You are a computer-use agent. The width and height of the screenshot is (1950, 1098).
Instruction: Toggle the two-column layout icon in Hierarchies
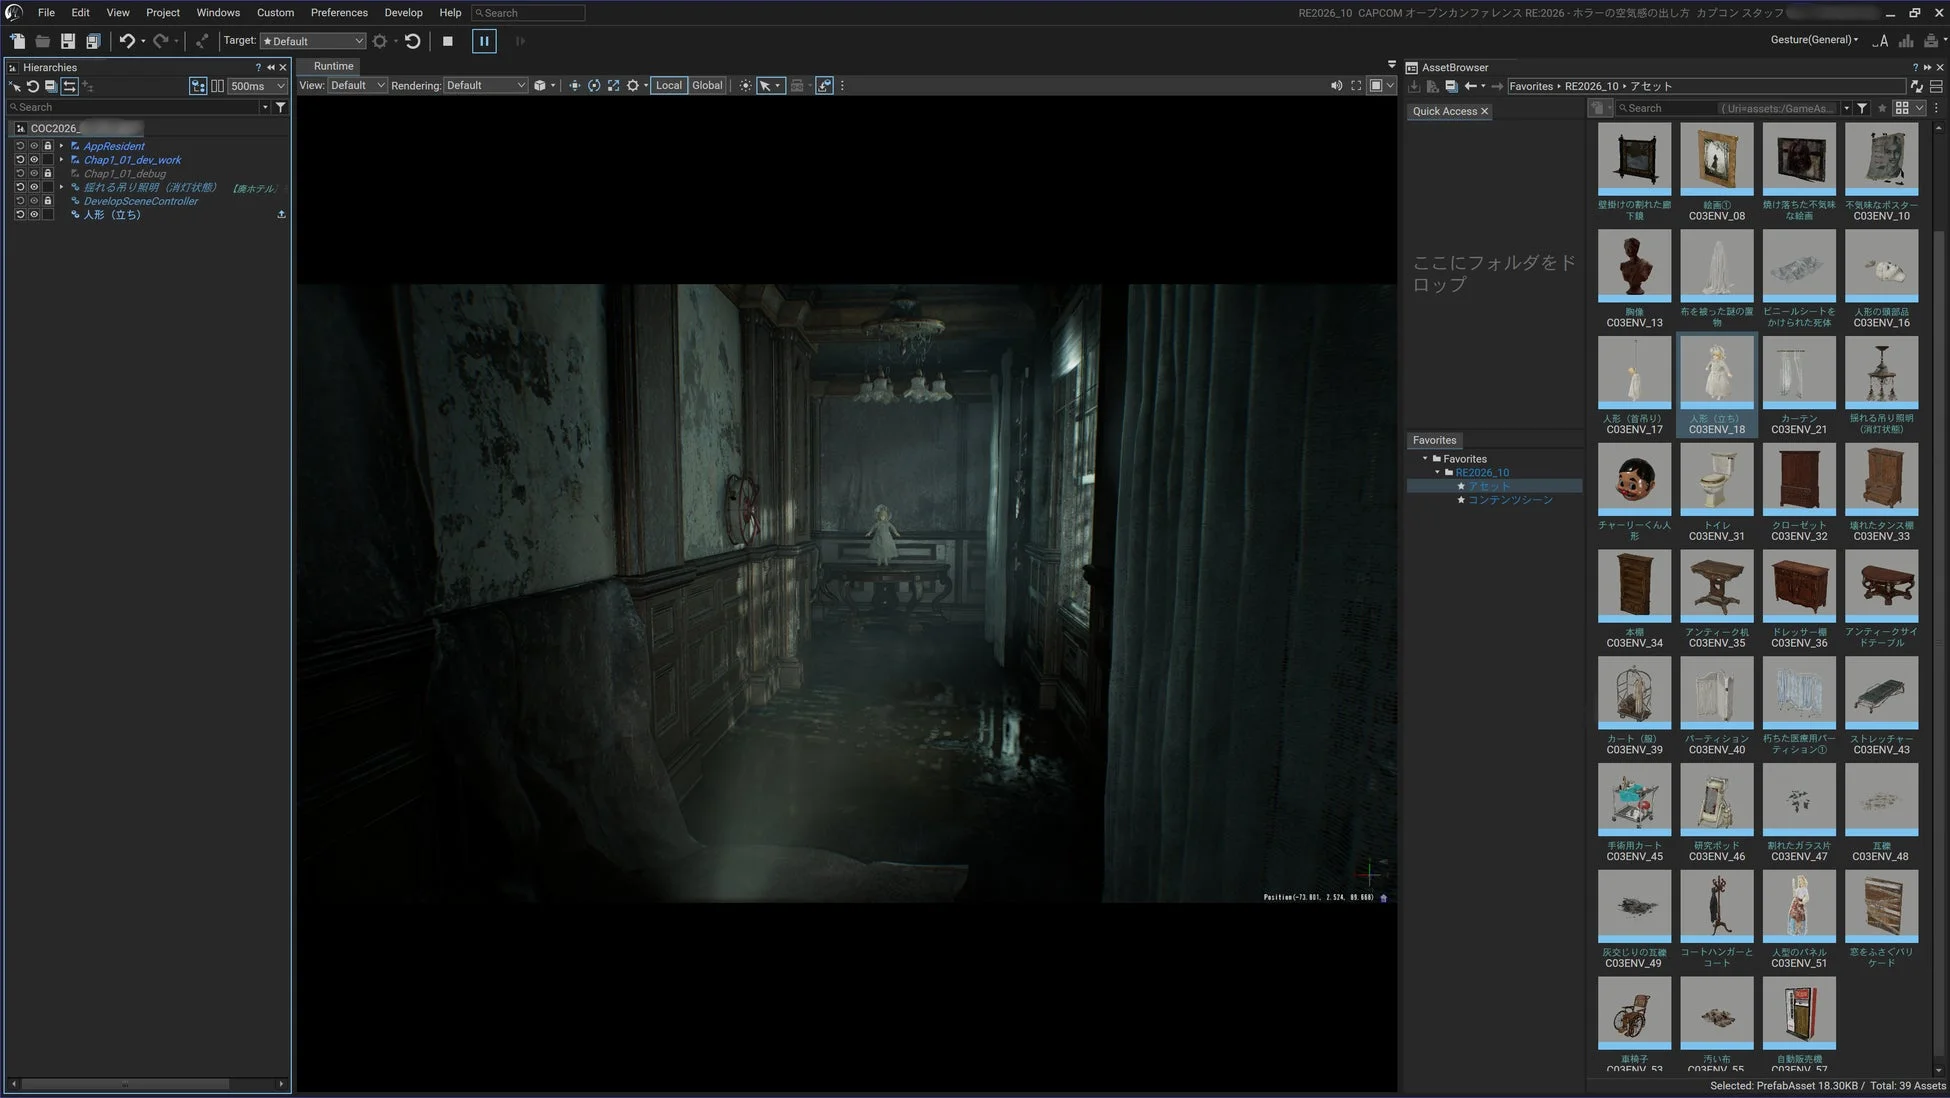point(217,86)
